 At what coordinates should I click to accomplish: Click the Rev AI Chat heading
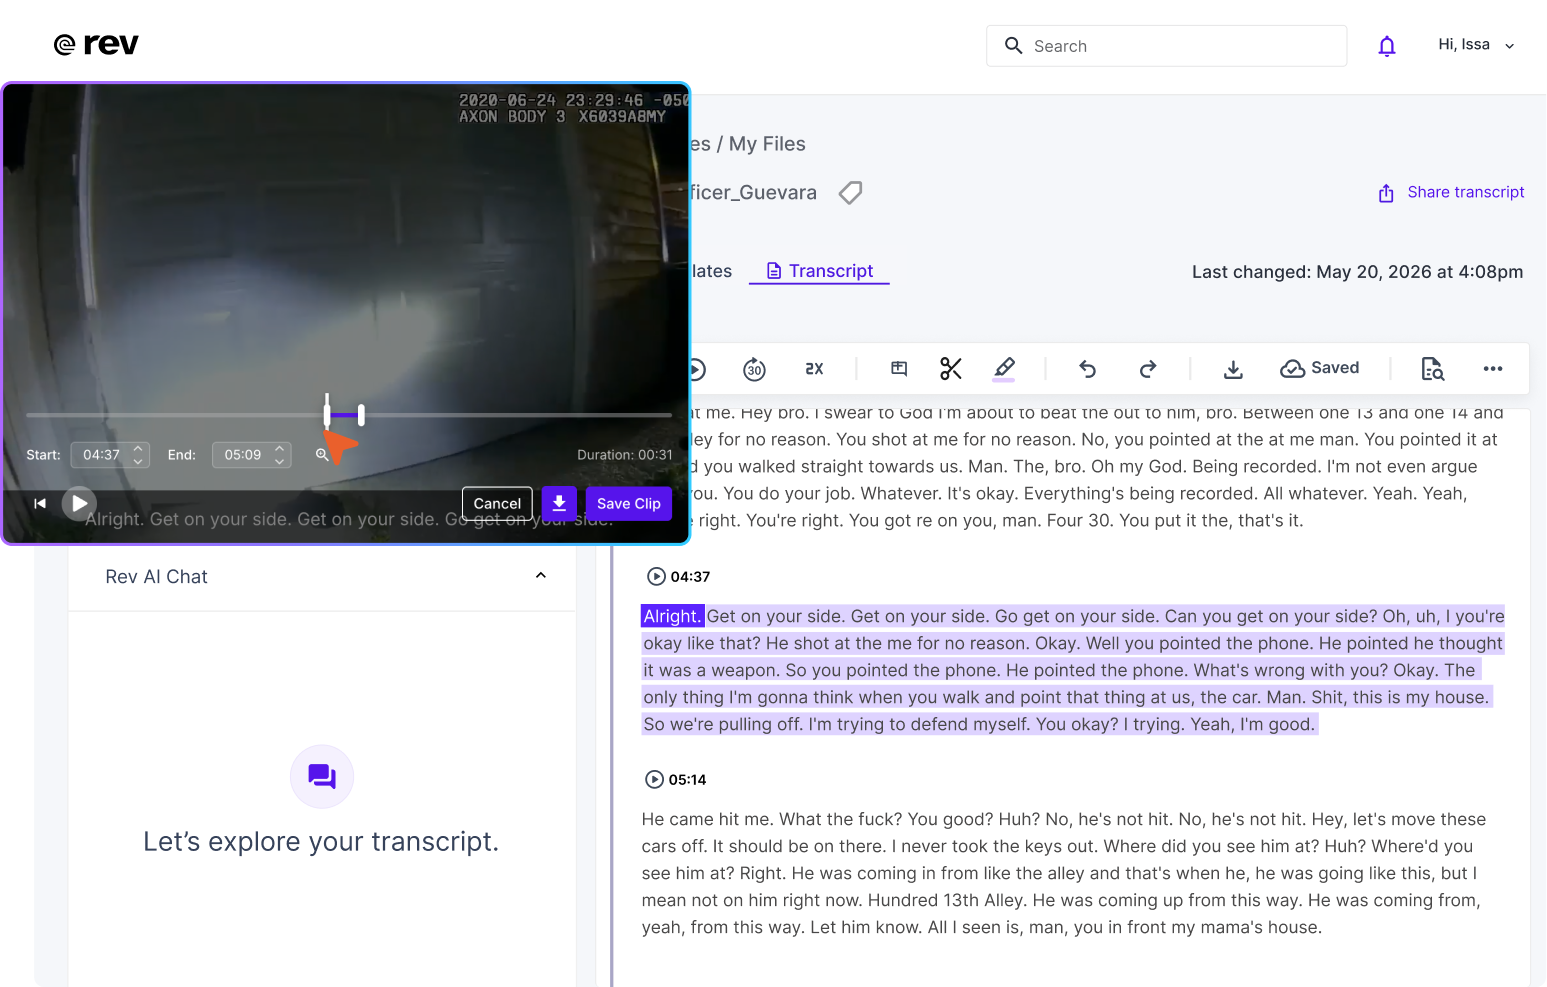click(157, 577)
